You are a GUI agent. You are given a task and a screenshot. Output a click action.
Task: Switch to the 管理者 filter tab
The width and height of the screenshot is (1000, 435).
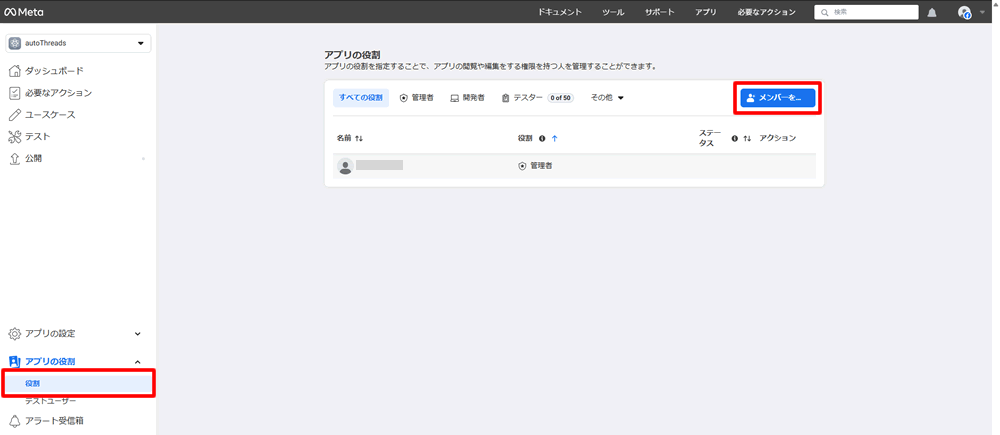(416, 98)
